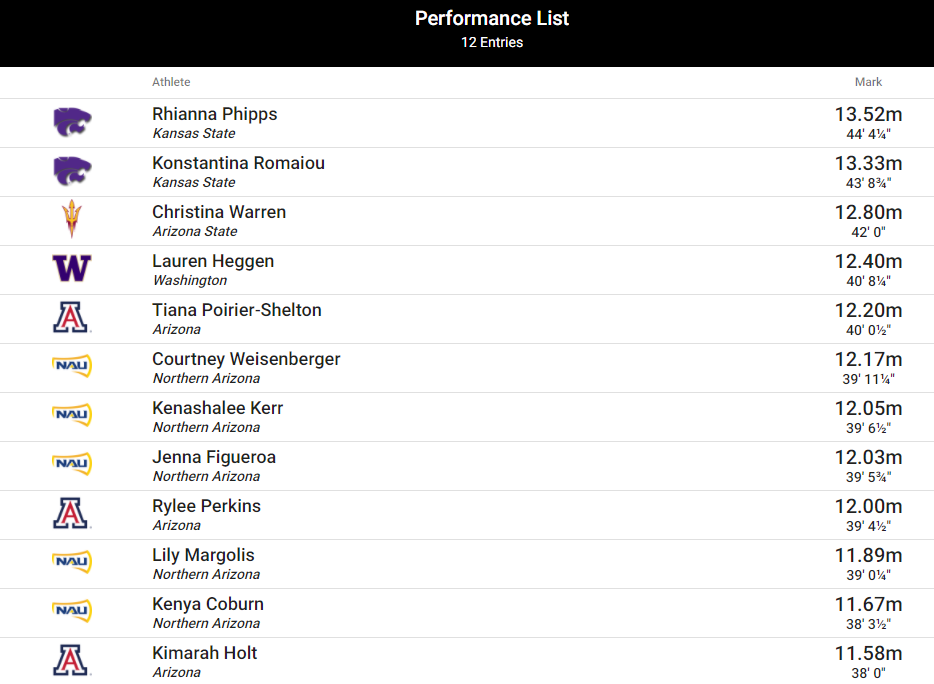Click NAU logo beside Courtney Weisenberger
Viewport: 934px width, 684px height.
(x=72, y=366)
